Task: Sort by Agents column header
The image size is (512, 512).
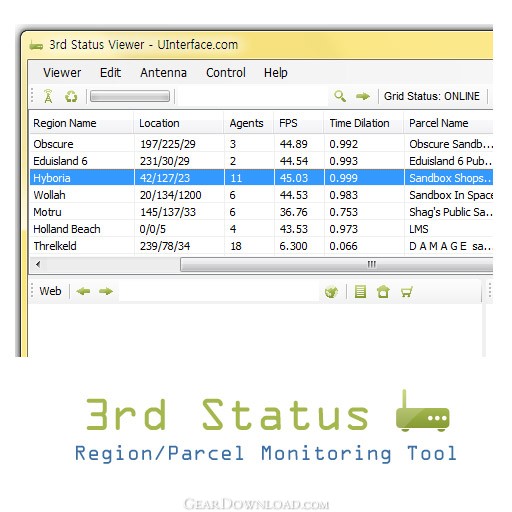Action: point(249,123)
